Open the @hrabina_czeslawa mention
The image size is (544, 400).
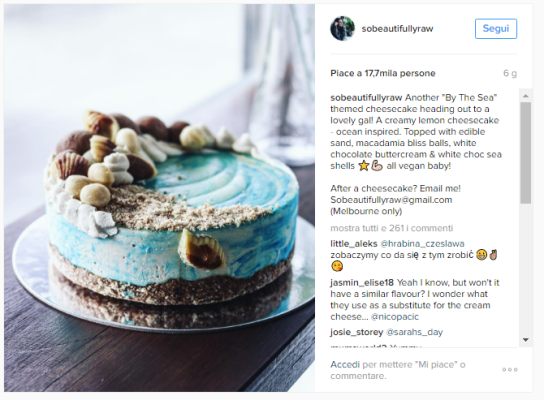(422, 244)
